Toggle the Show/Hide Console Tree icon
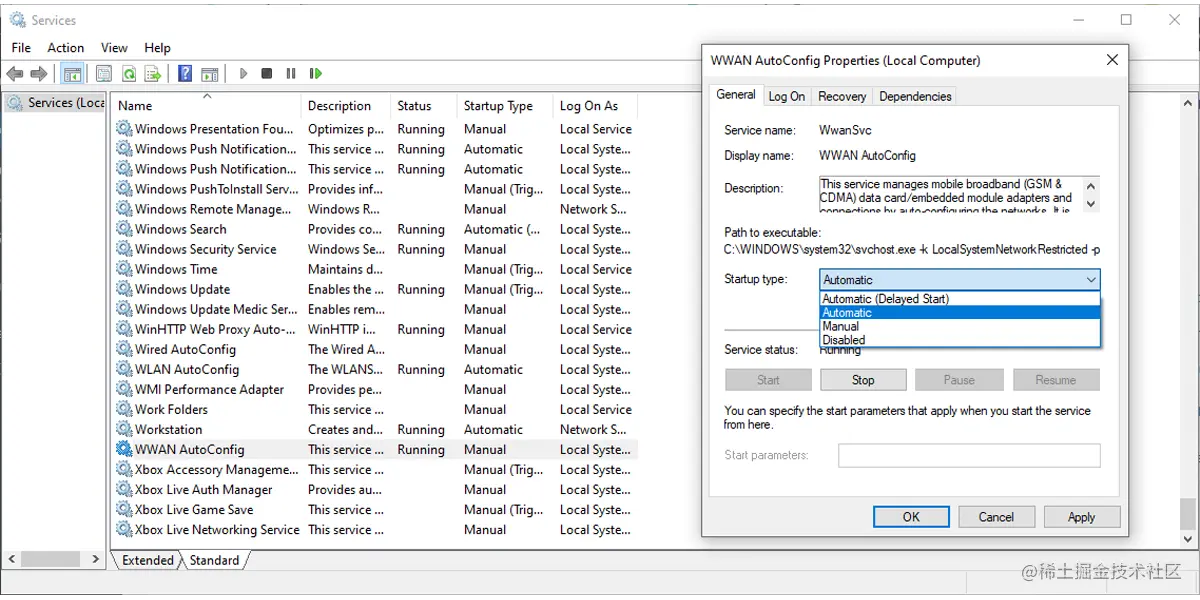Screen dimensions: 1200x600 tap(72, 73)
